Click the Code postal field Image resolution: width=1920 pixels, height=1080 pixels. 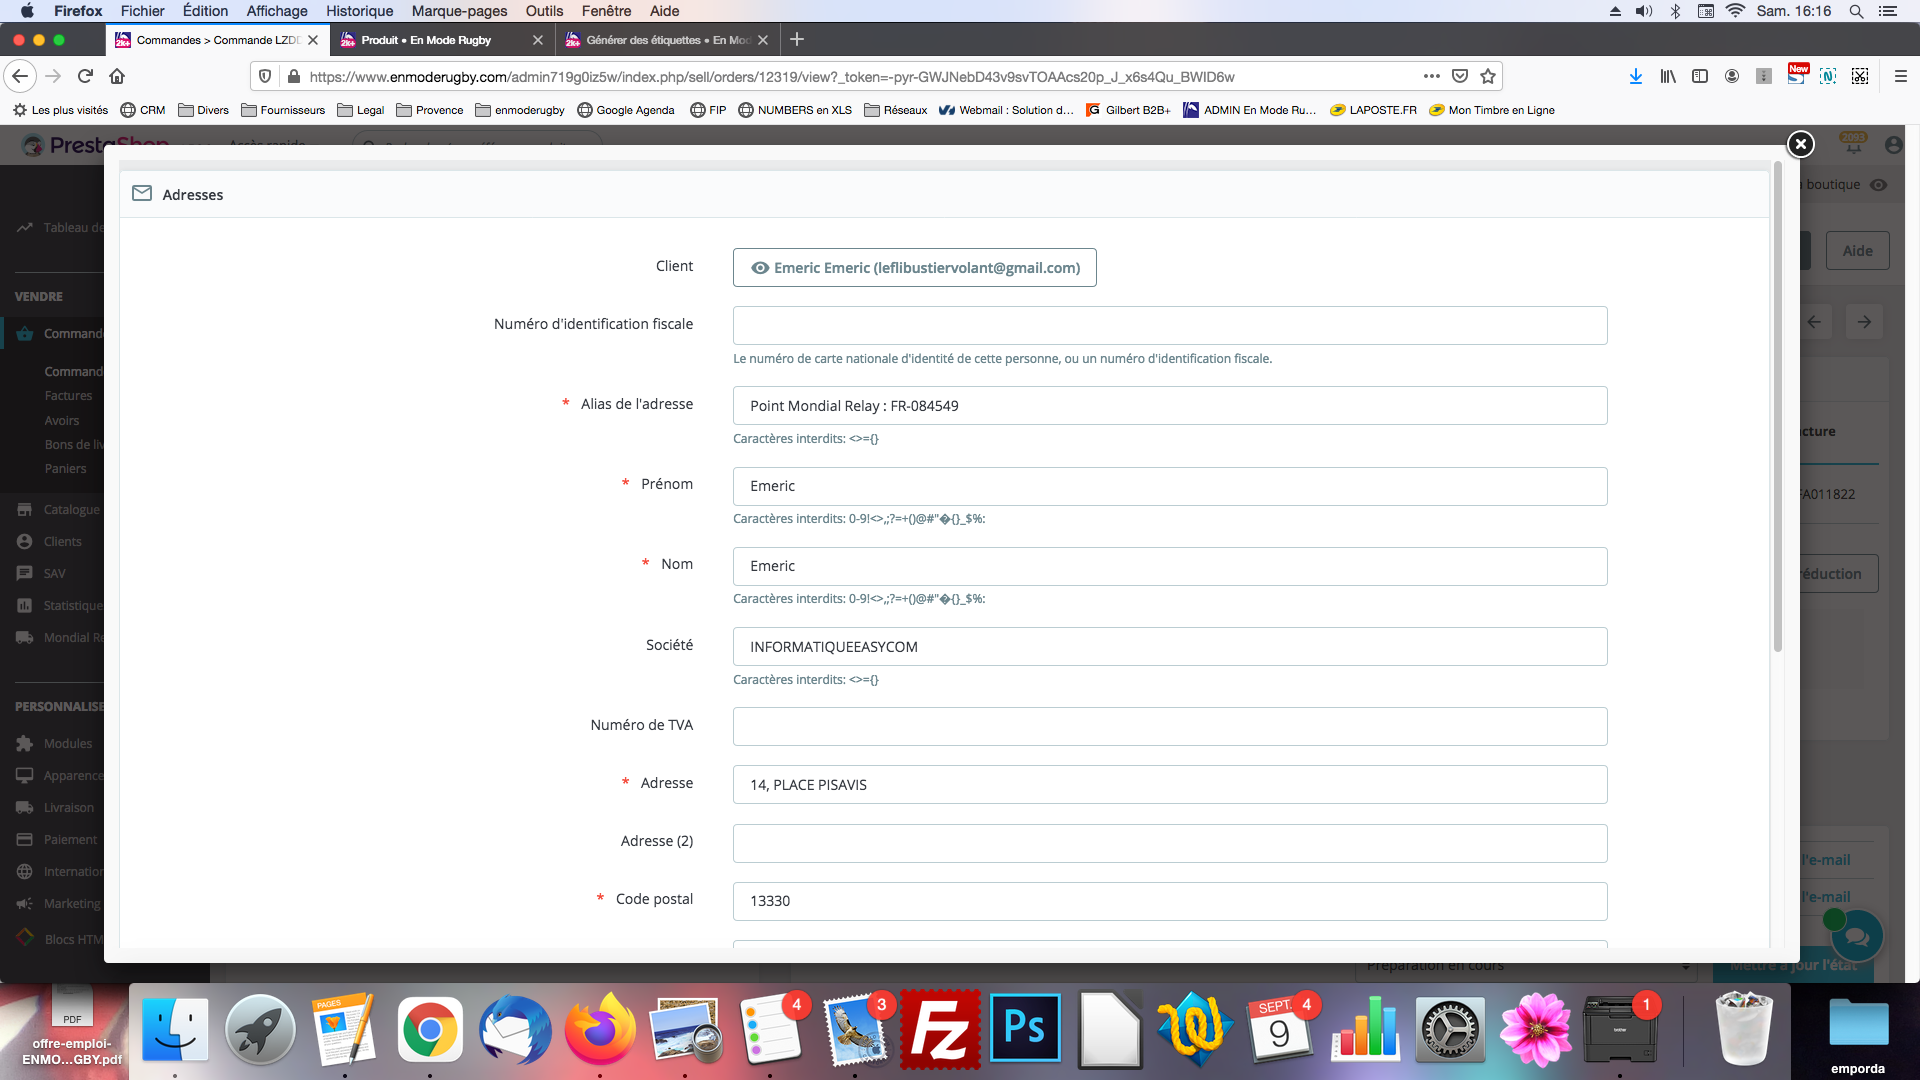click(x=1170, y=901)
